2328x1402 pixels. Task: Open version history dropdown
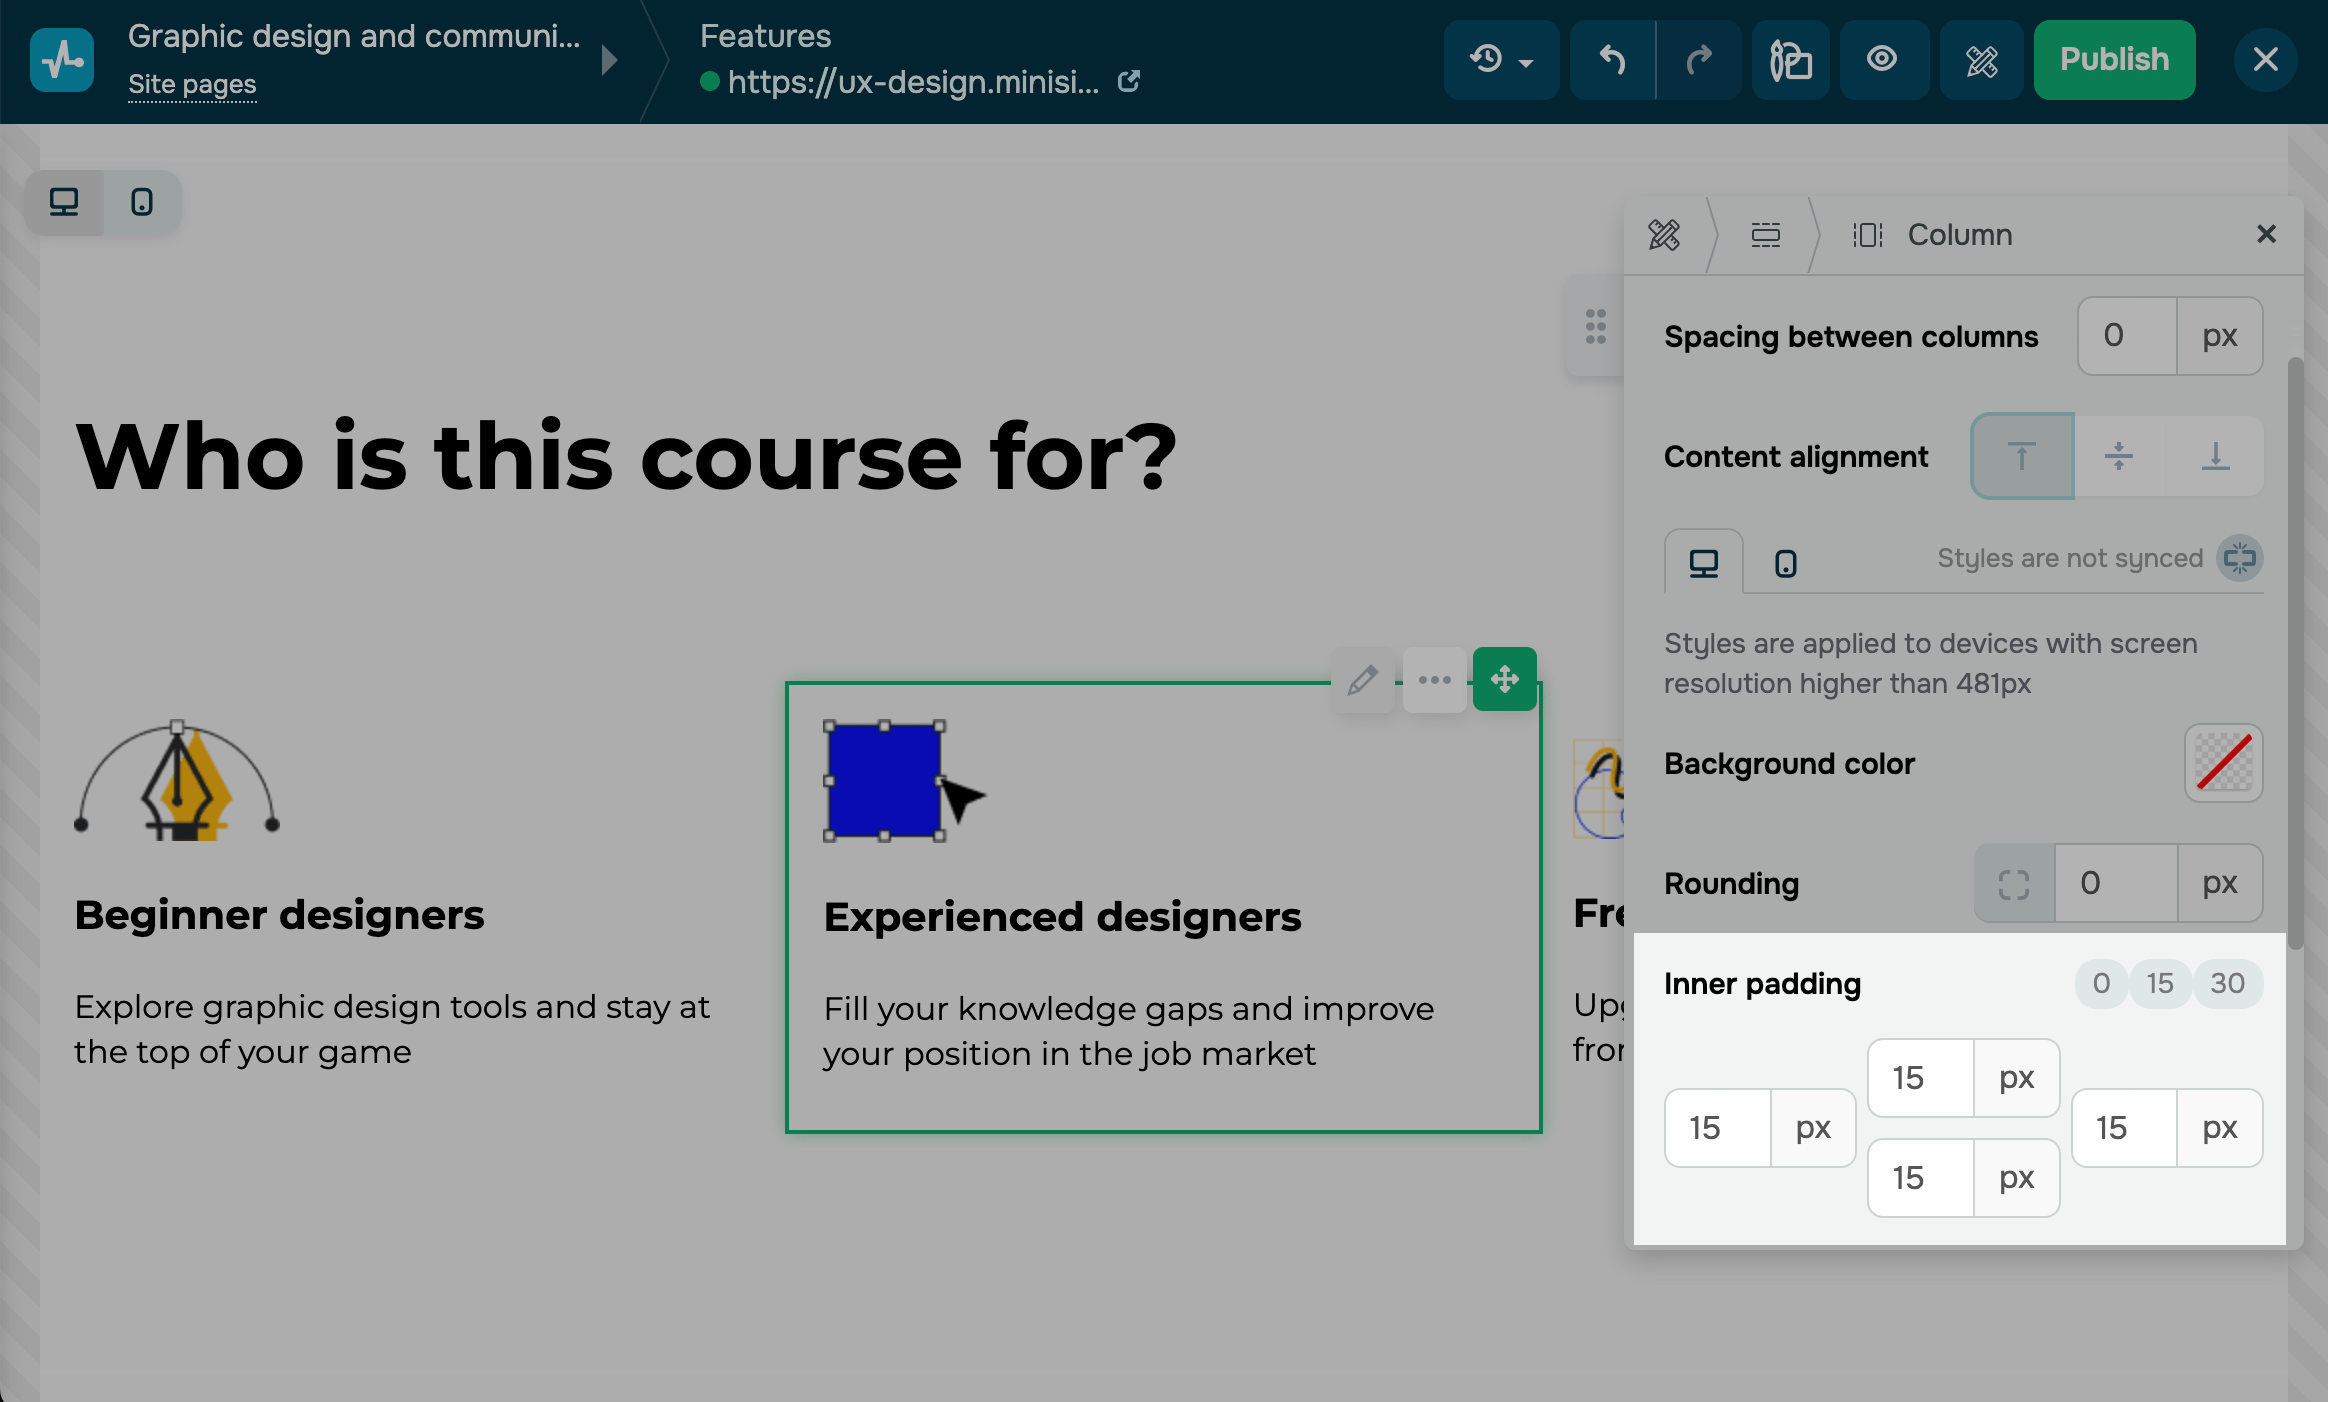[1501, 60]
